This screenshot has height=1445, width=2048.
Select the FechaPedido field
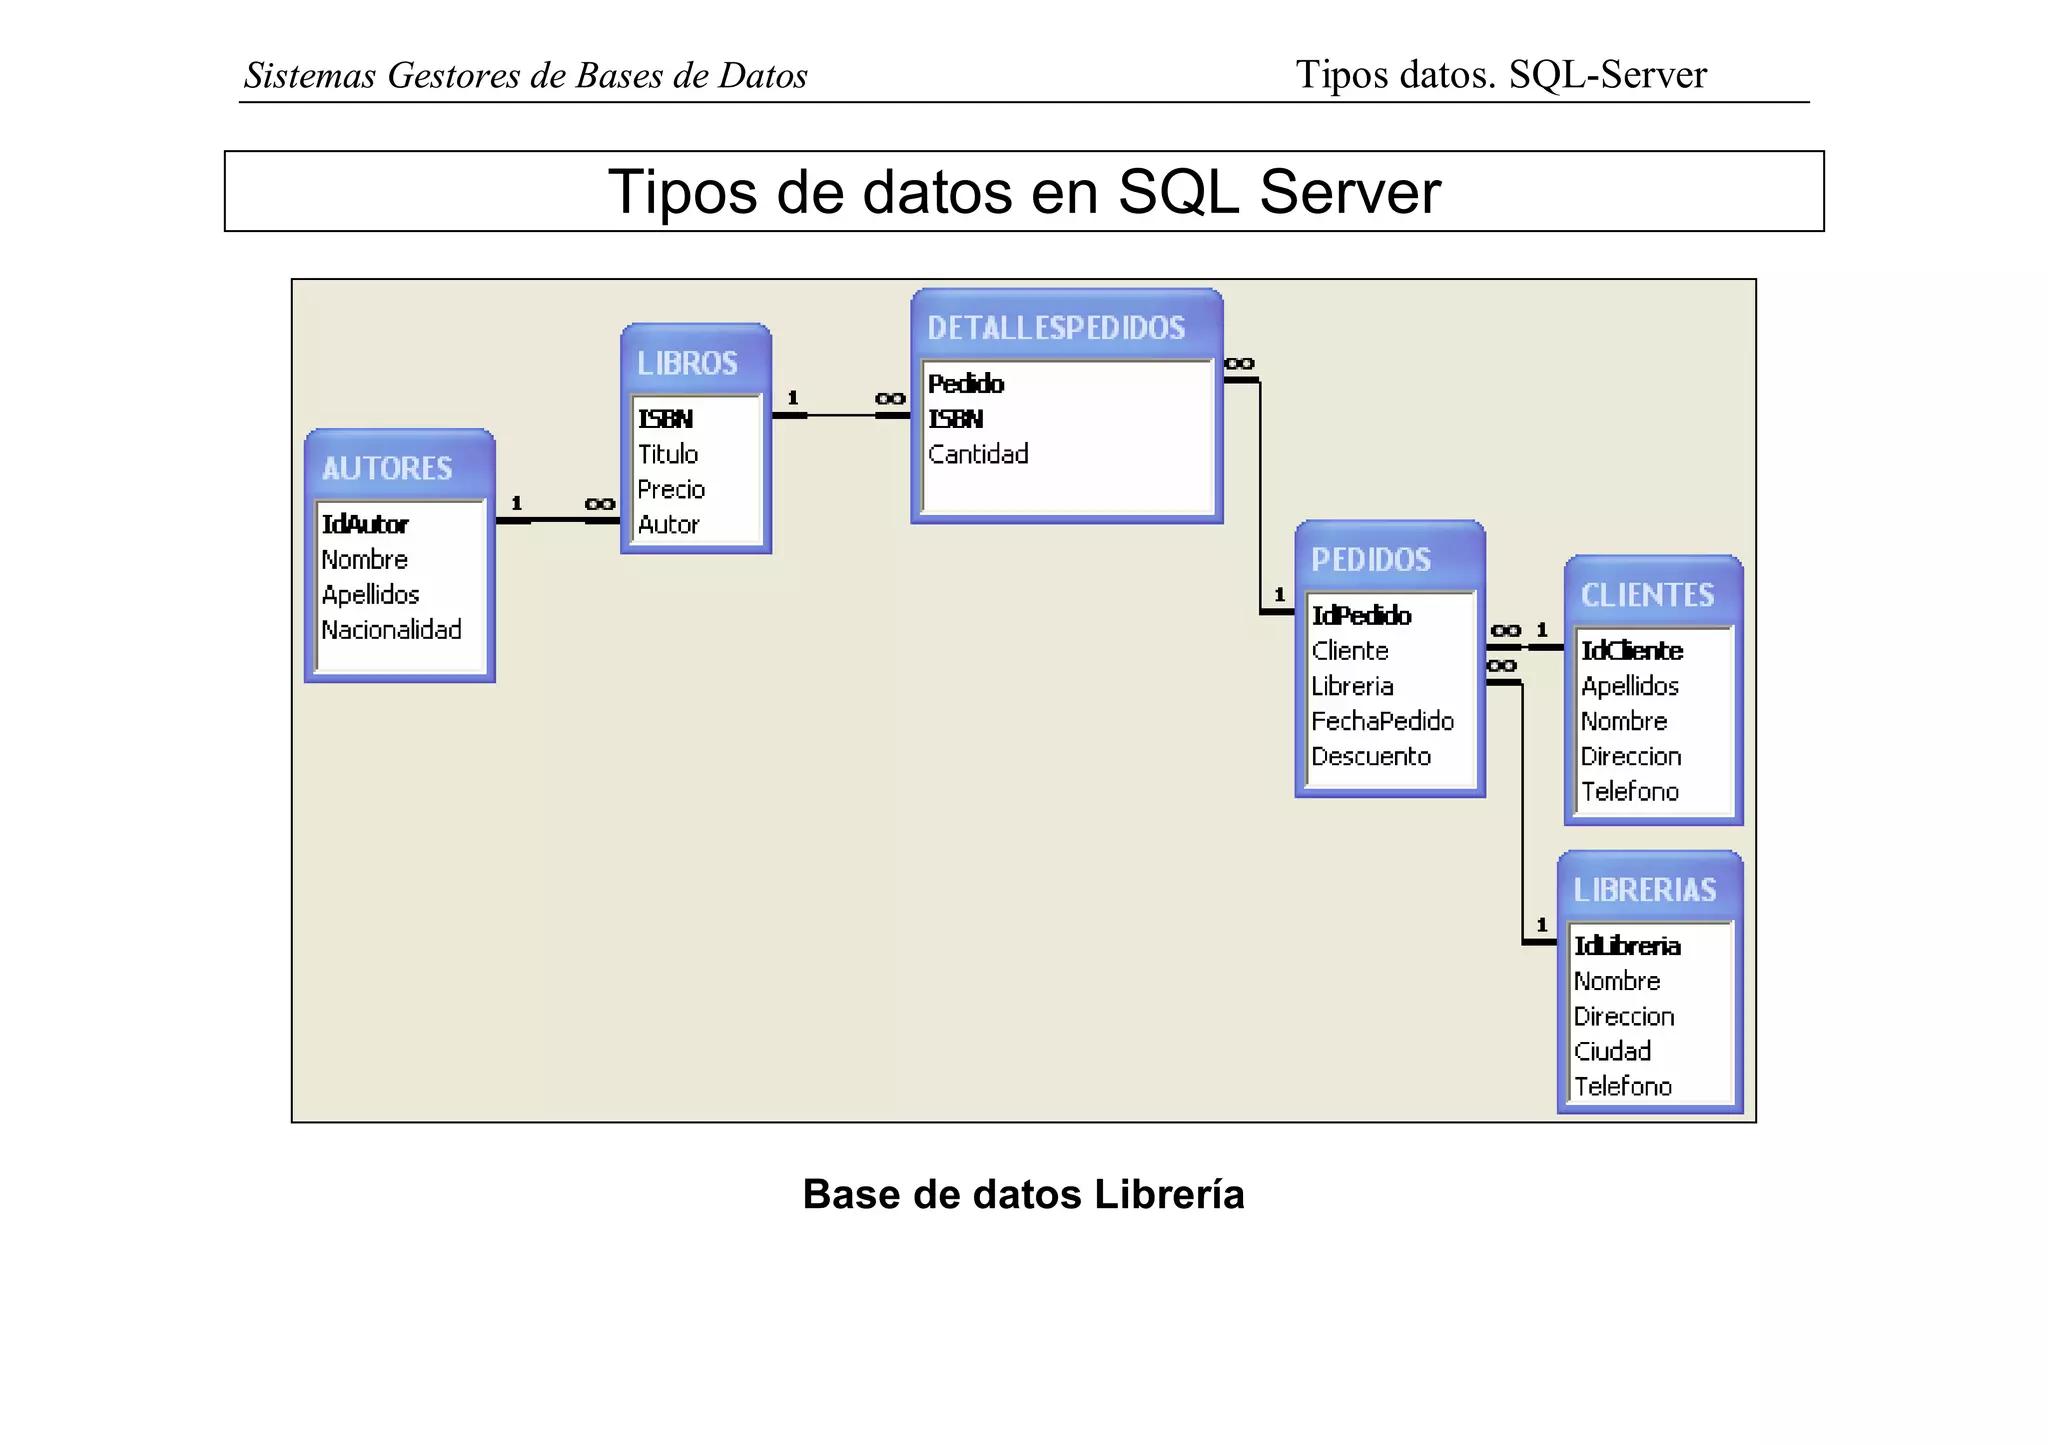coord(1383,721)
